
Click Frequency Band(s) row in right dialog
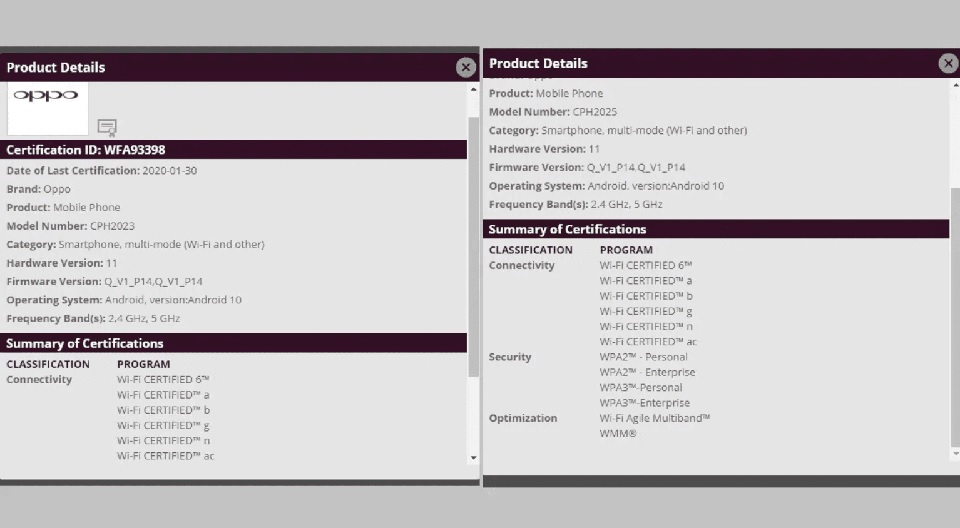pos(576,205)
